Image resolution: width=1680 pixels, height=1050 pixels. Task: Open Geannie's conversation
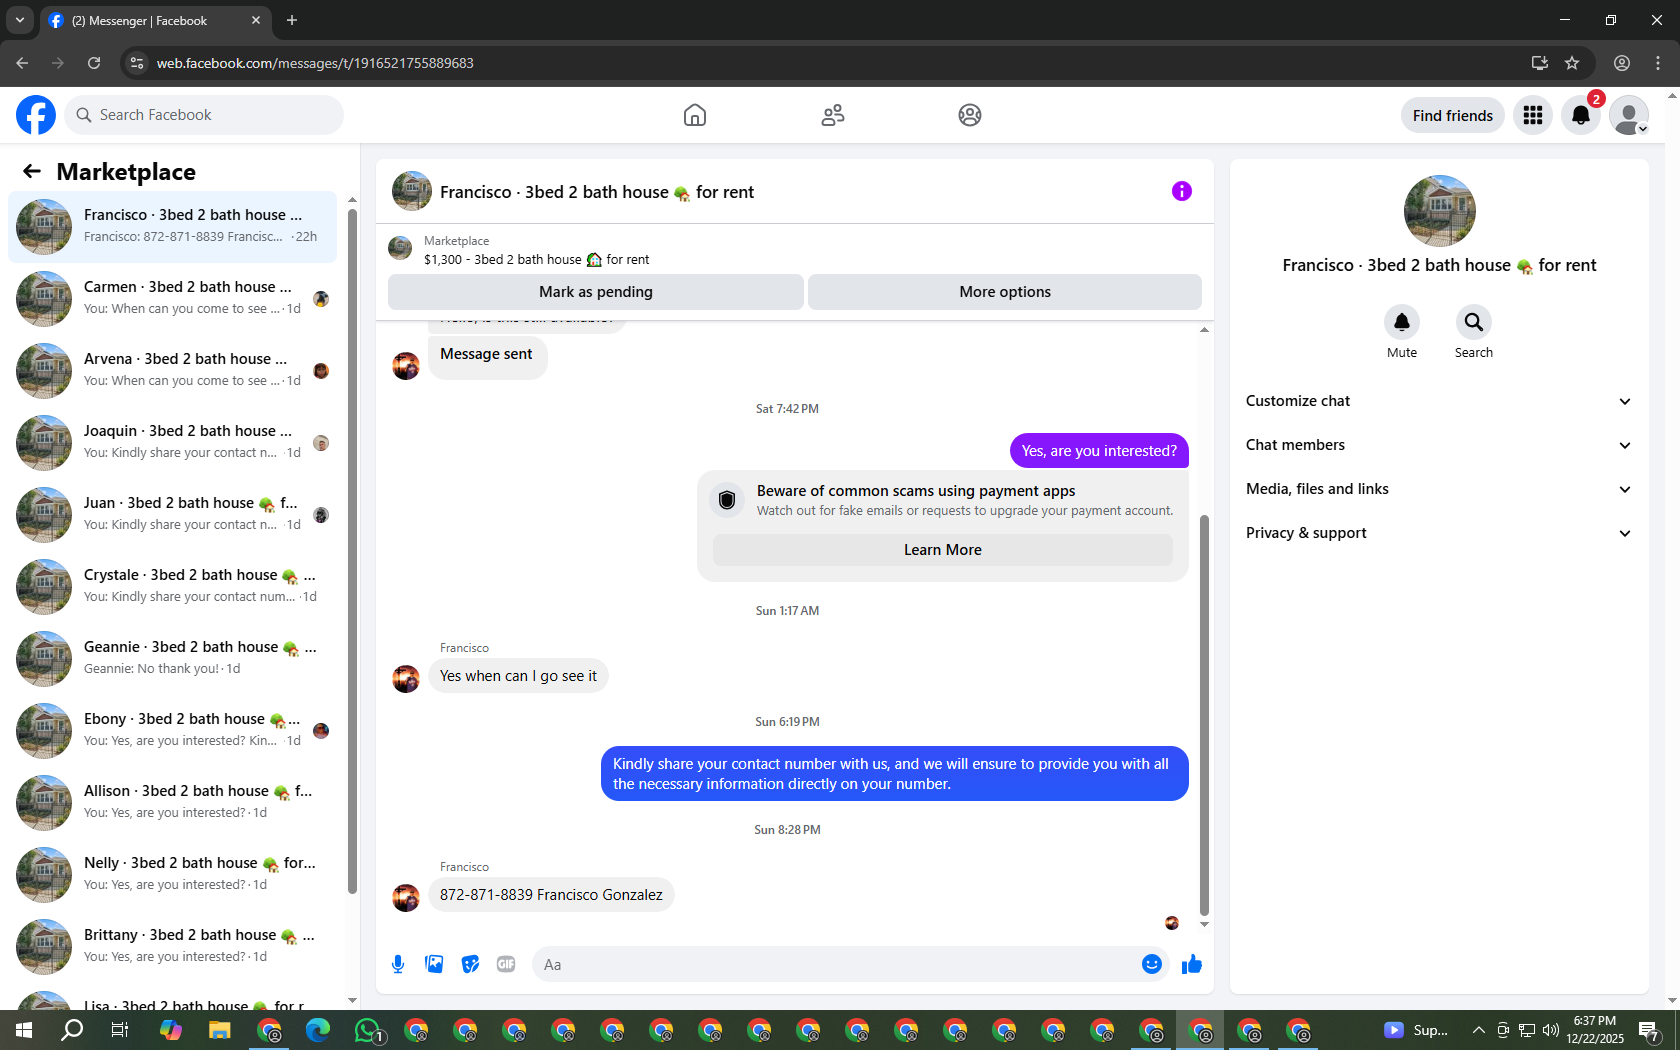pyautogui.click(x=173, y=658)
